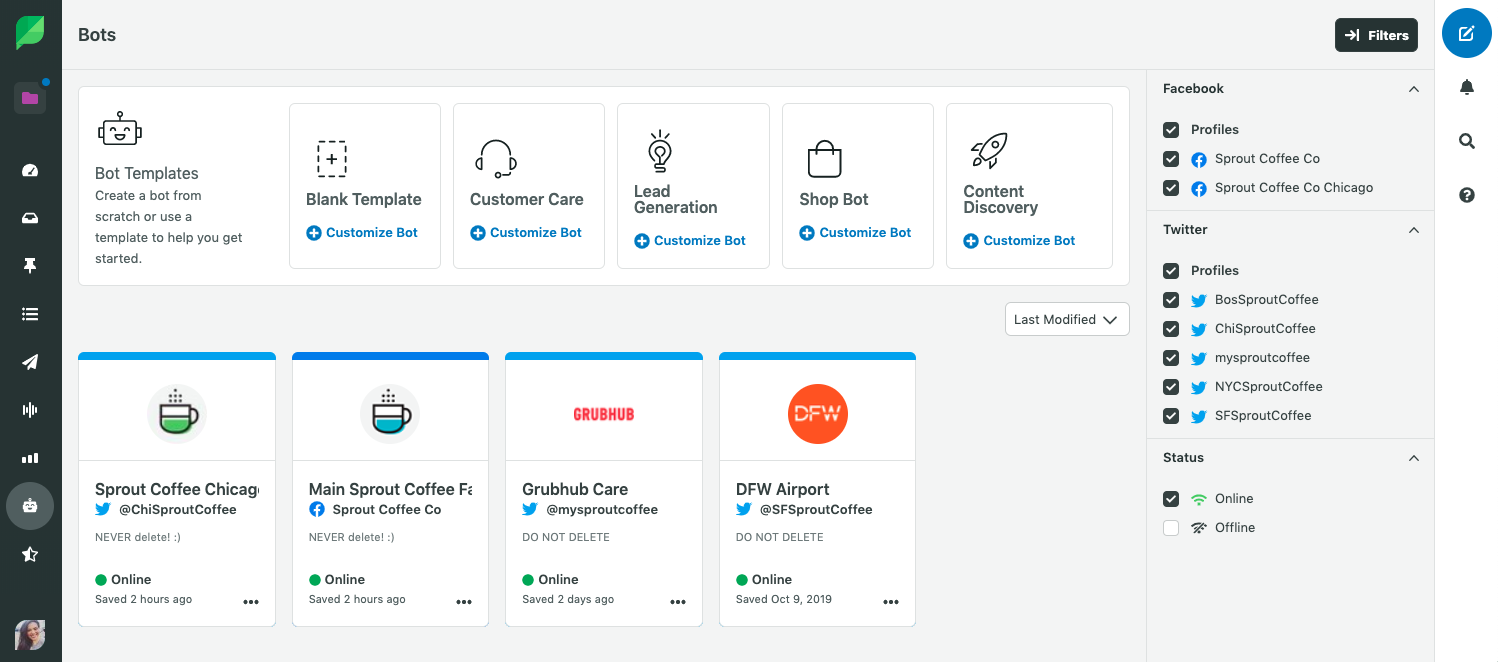The width and height of the screenshot is (1498, 662).
Task: Click the user avatar in sidebar
Action: (30, 635)
